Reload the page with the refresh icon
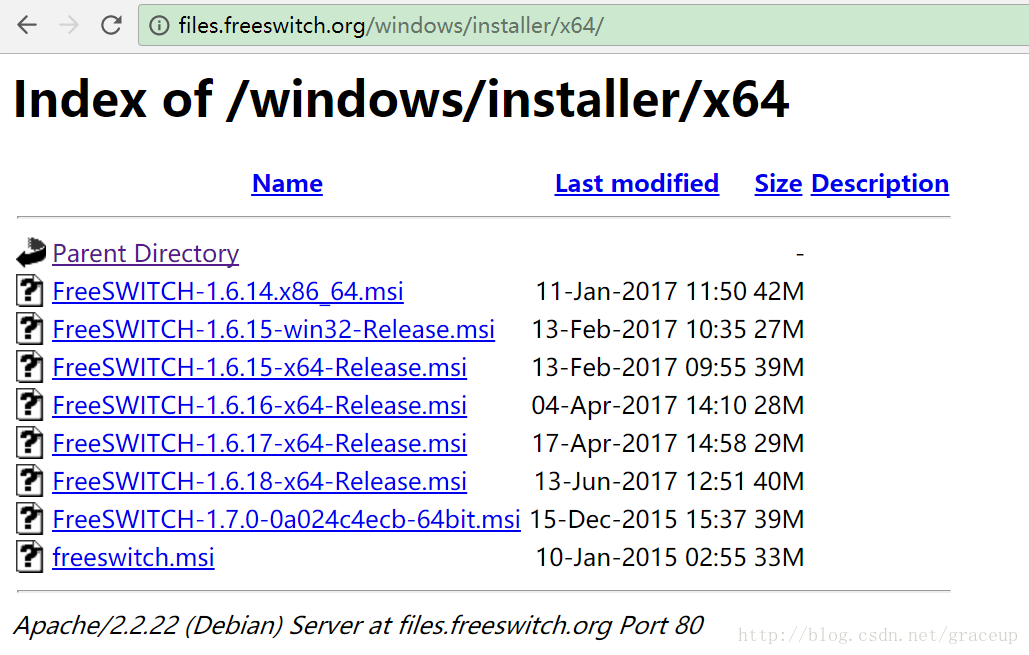Image resolution: width=1029 pixels, height=655 pixels. [x=111, y=25]
